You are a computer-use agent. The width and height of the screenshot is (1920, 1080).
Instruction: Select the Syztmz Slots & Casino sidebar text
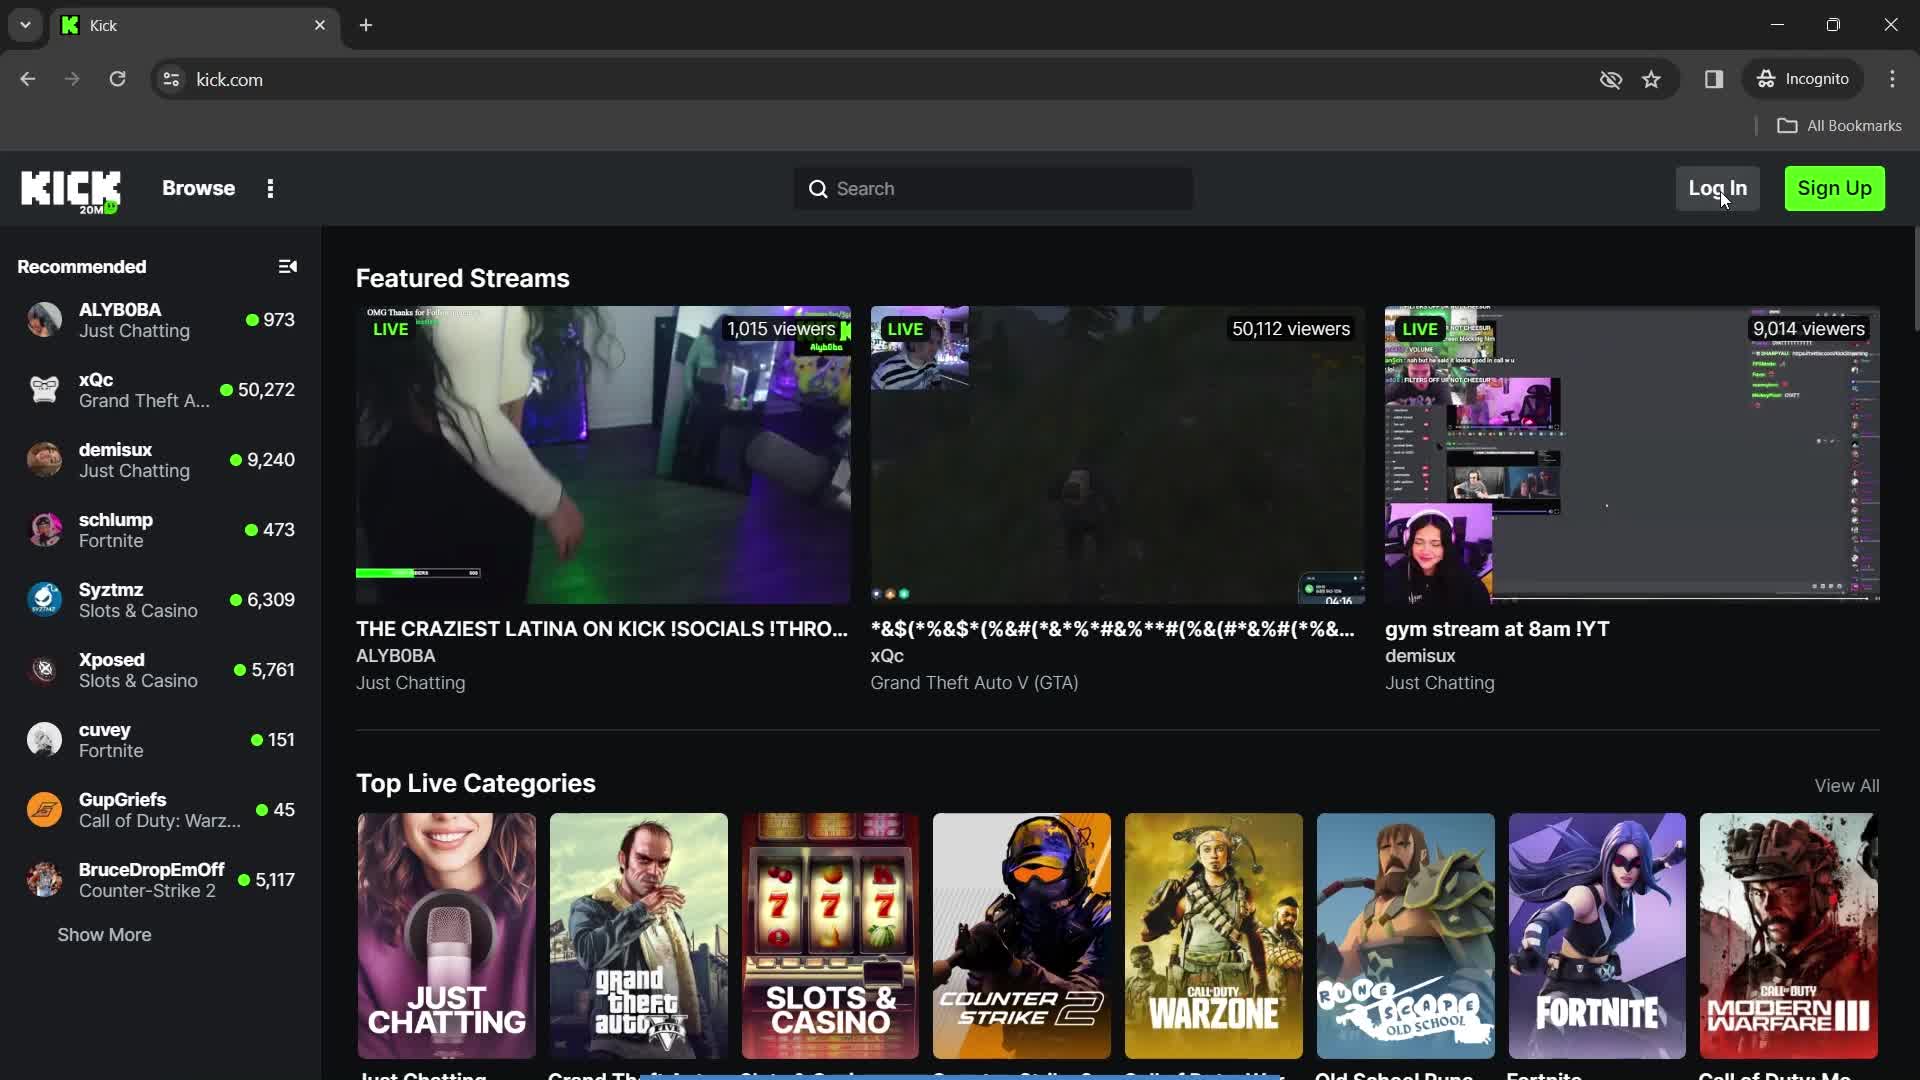tap(138, 611)
